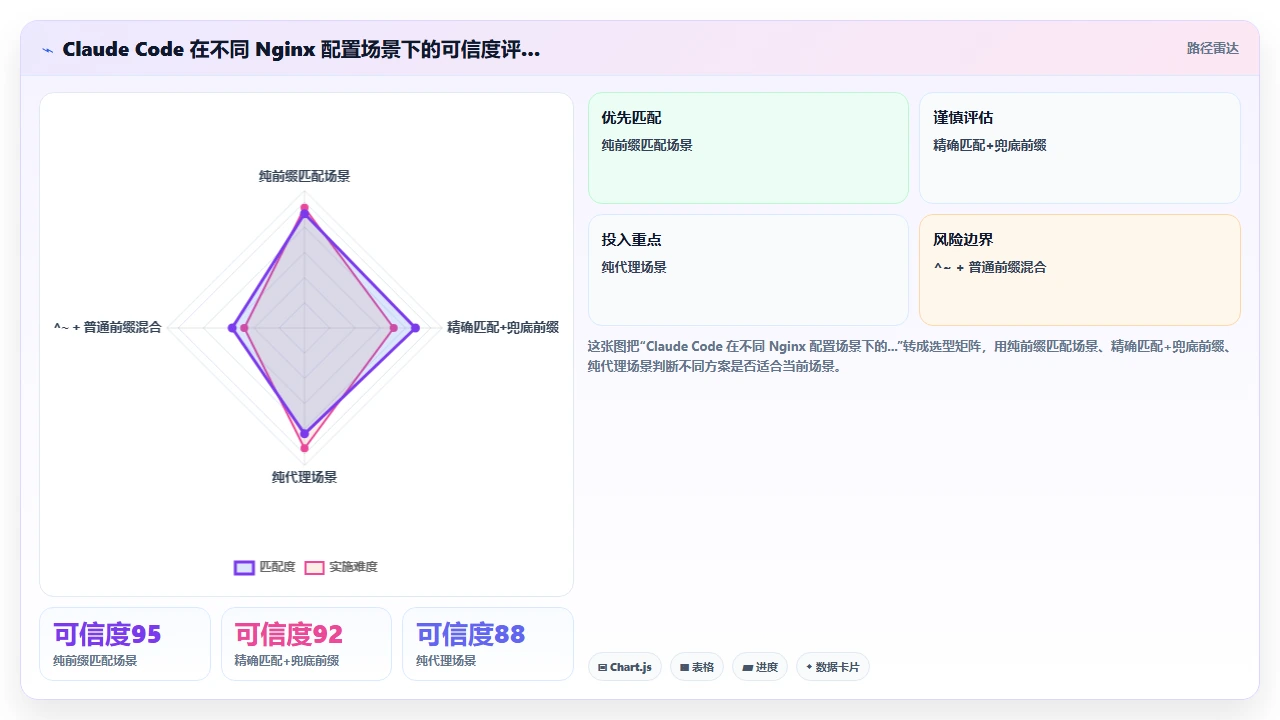Click the 纯代理场景 radar axis label
The height and width of the screenshot is (720, 1280).
pos(305,477)
